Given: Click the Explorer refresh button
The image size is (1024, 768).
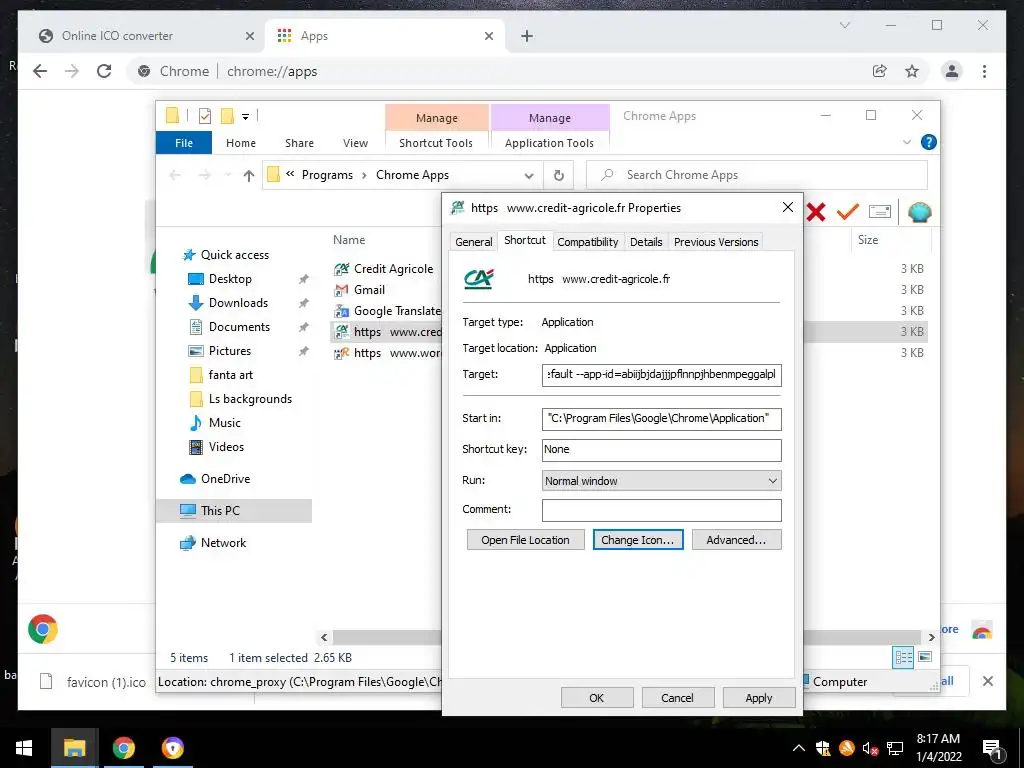Looking at the screenshot, I should 558,175.
